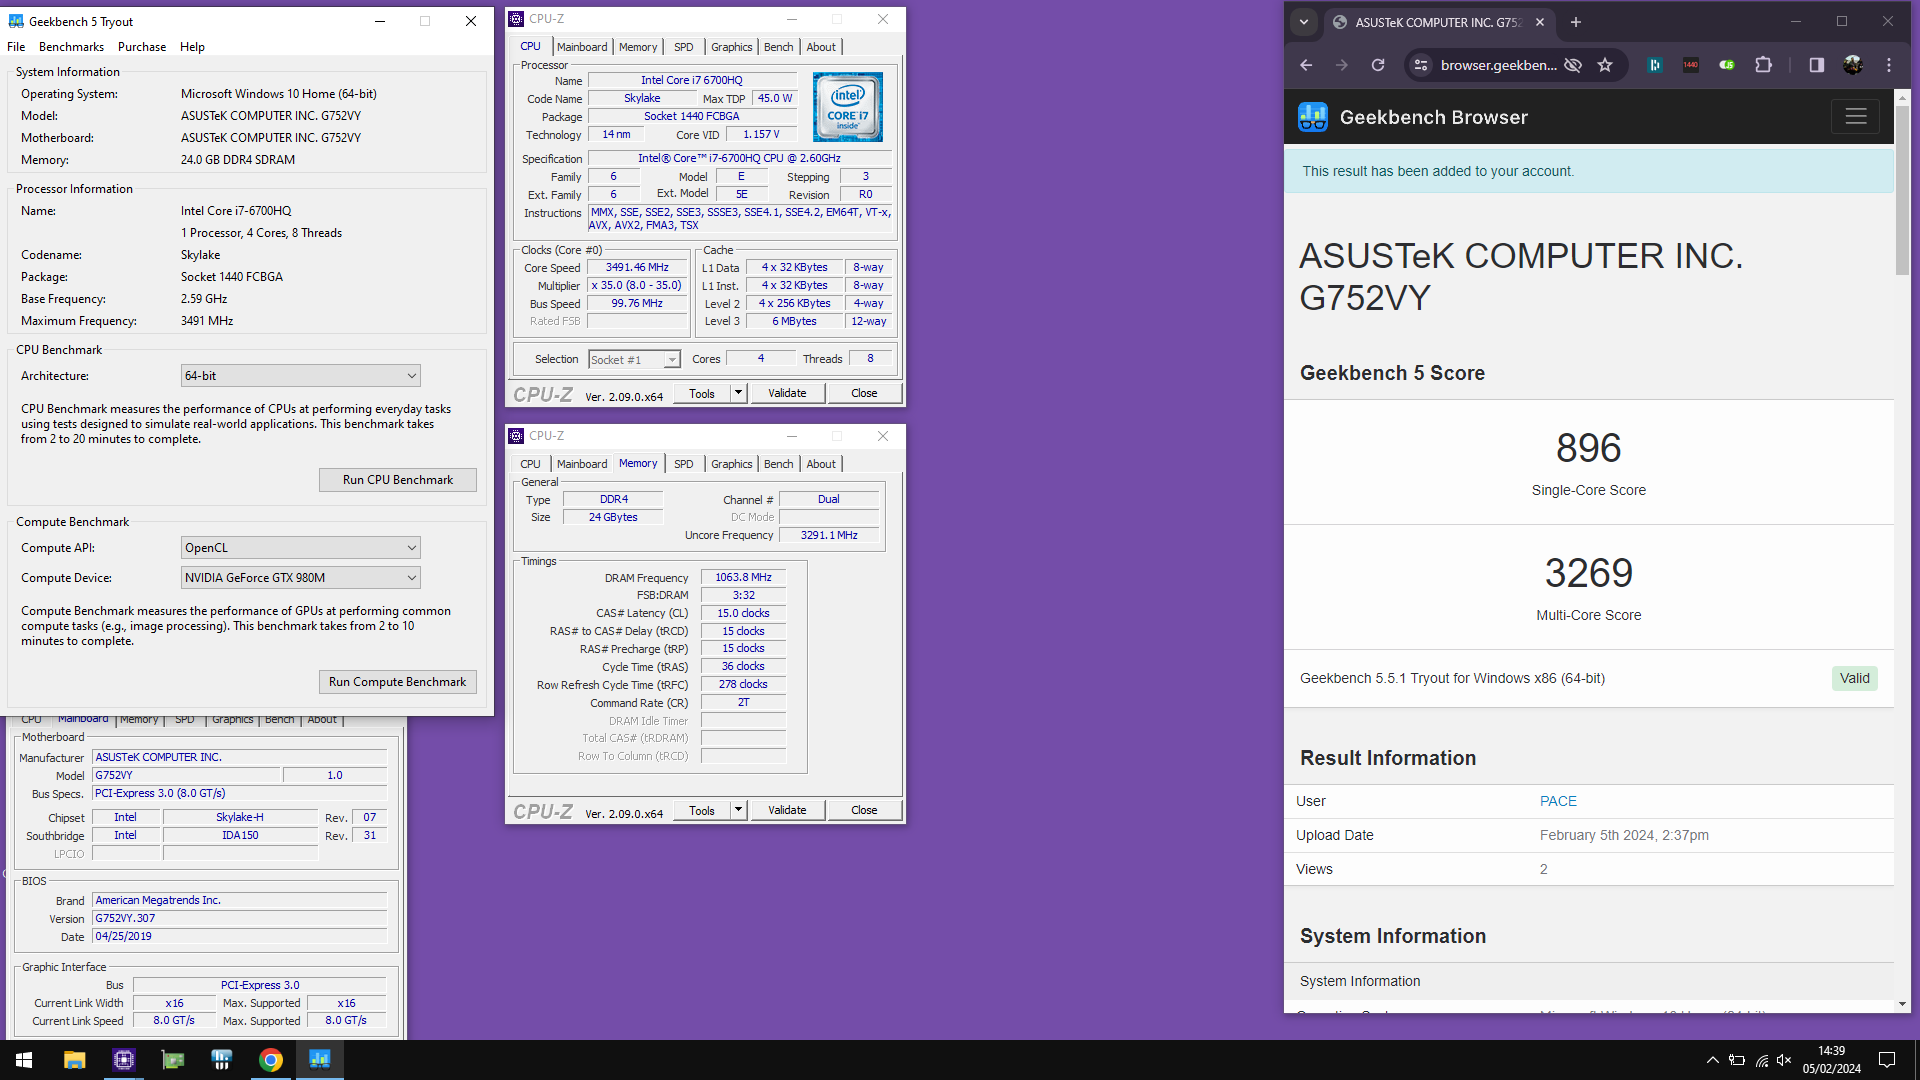Open the Windows Start menu
Image resolution: width=1920 pixels, height=1080 pixels.
pyautogui.click(x=24, y=1060)
